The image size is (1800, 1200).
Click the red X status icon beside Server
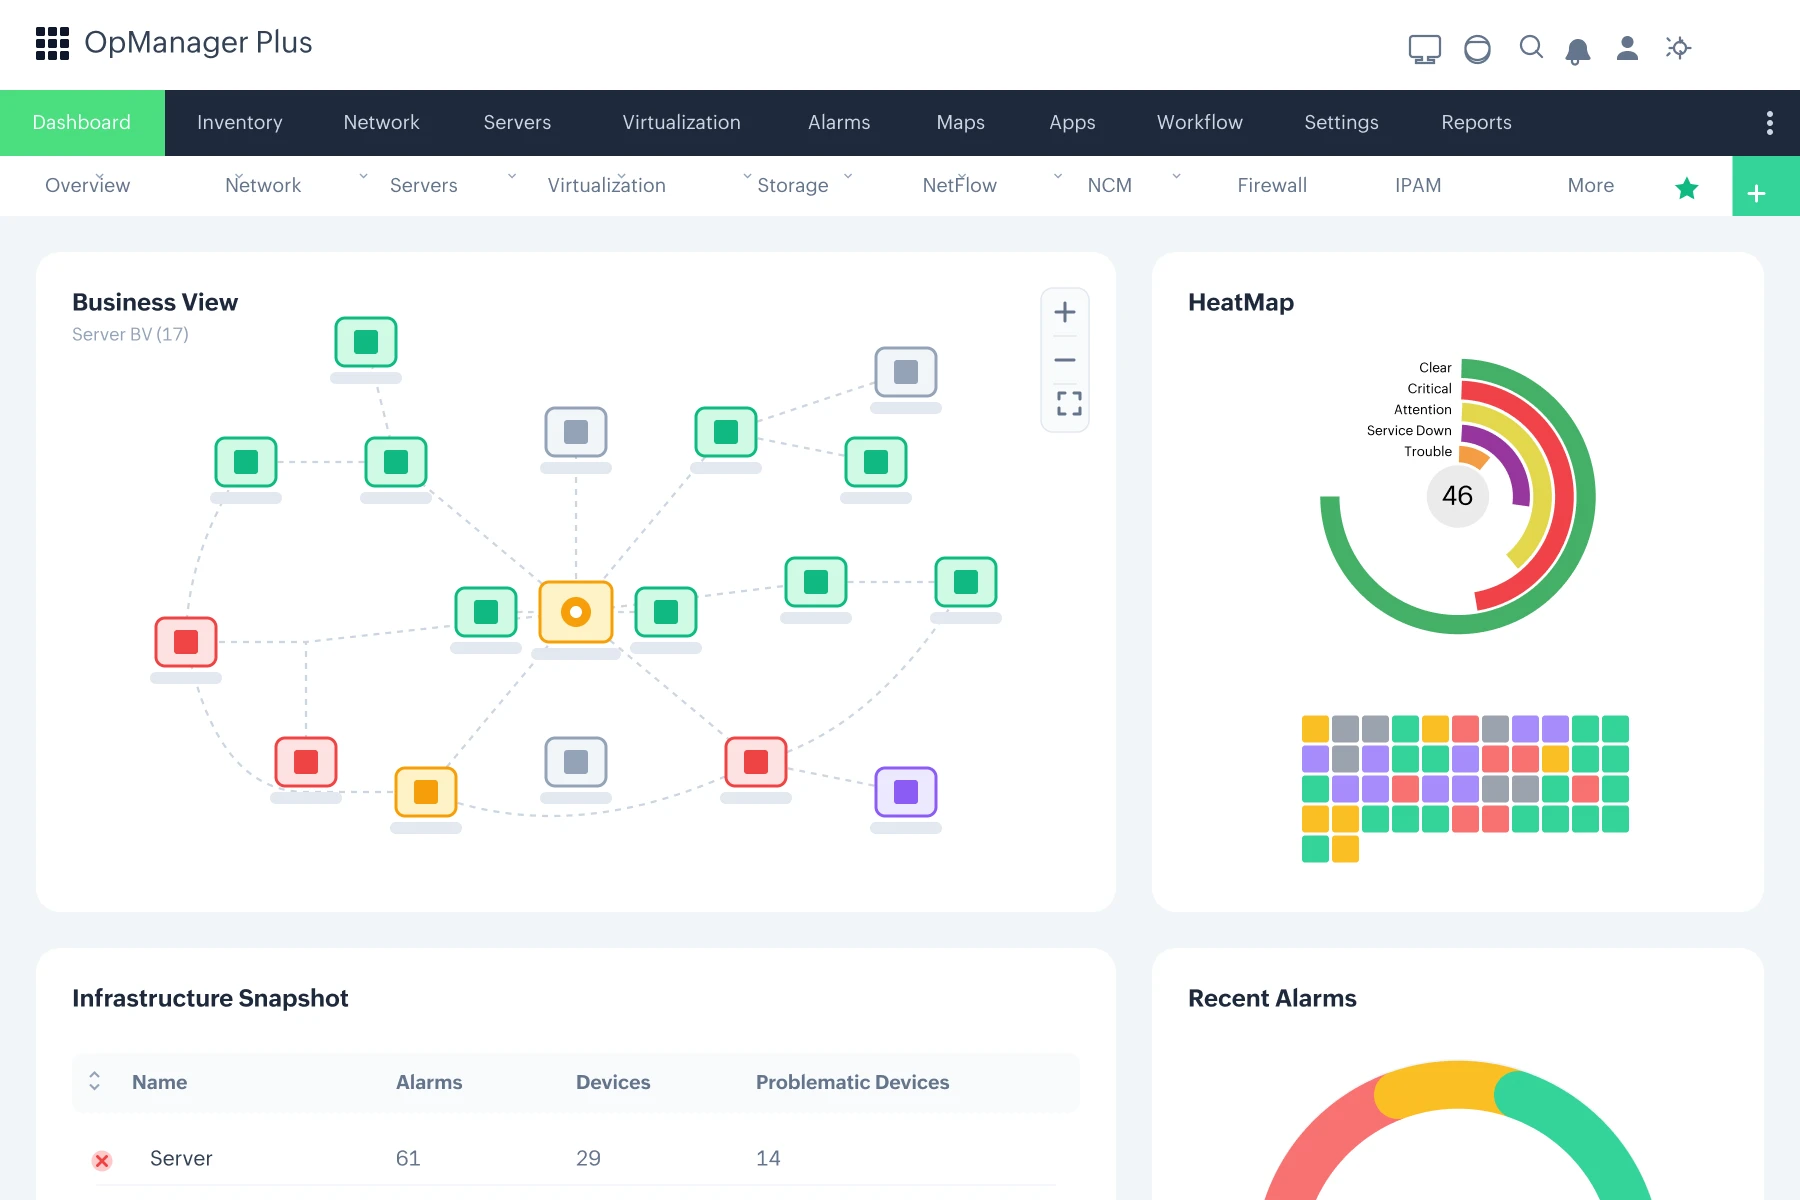point(102,1160)
